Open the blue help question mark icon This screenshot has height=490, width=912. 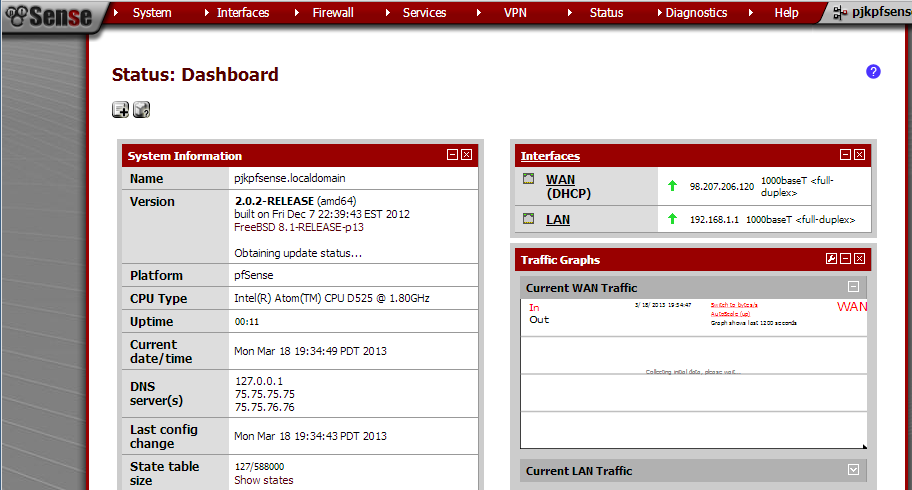(873, 72)
